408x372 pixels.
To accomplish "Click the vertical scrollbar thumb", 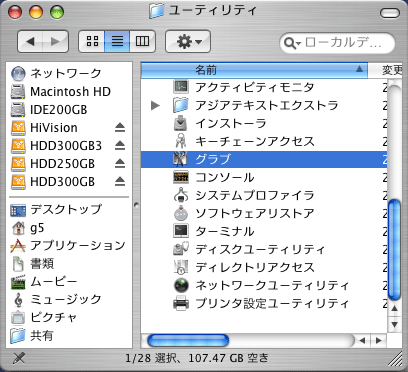I will coord(394,249).
